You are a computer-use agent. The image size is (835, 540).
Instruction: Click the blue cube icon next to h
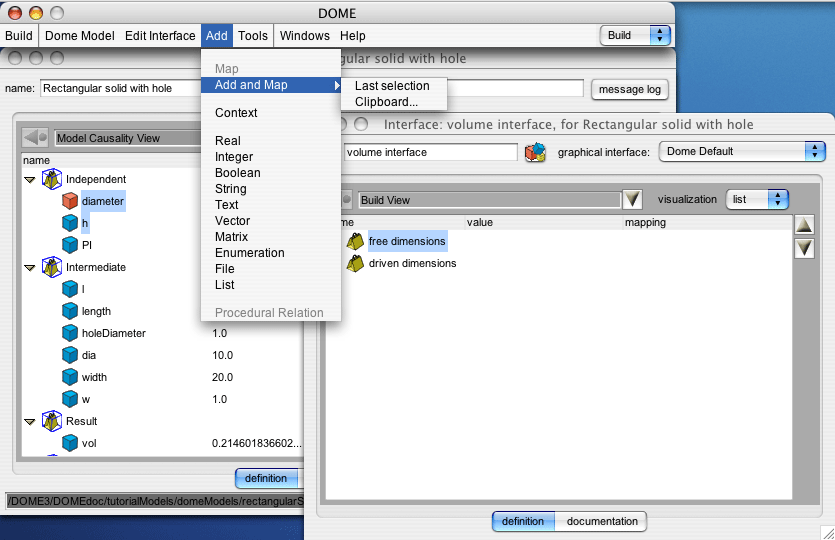coord(70,223)
